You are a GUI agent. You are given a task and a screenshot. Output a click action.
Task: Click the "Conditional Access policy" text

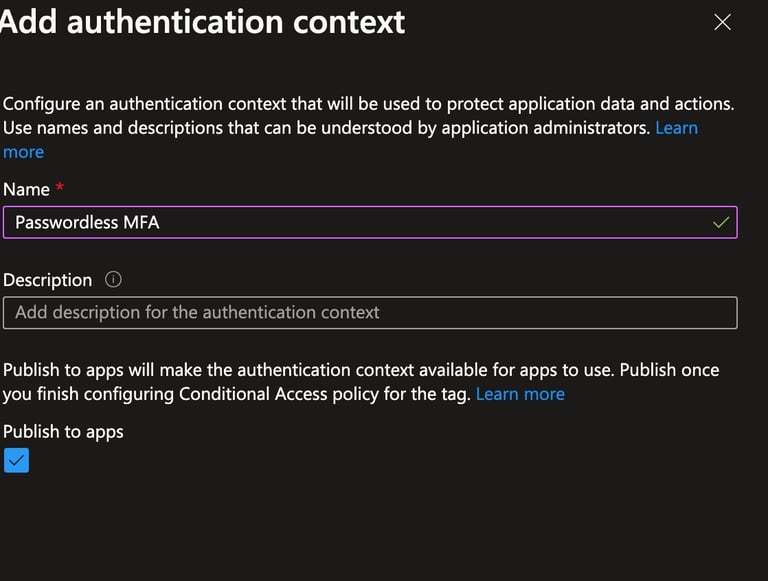coord(279,394)
